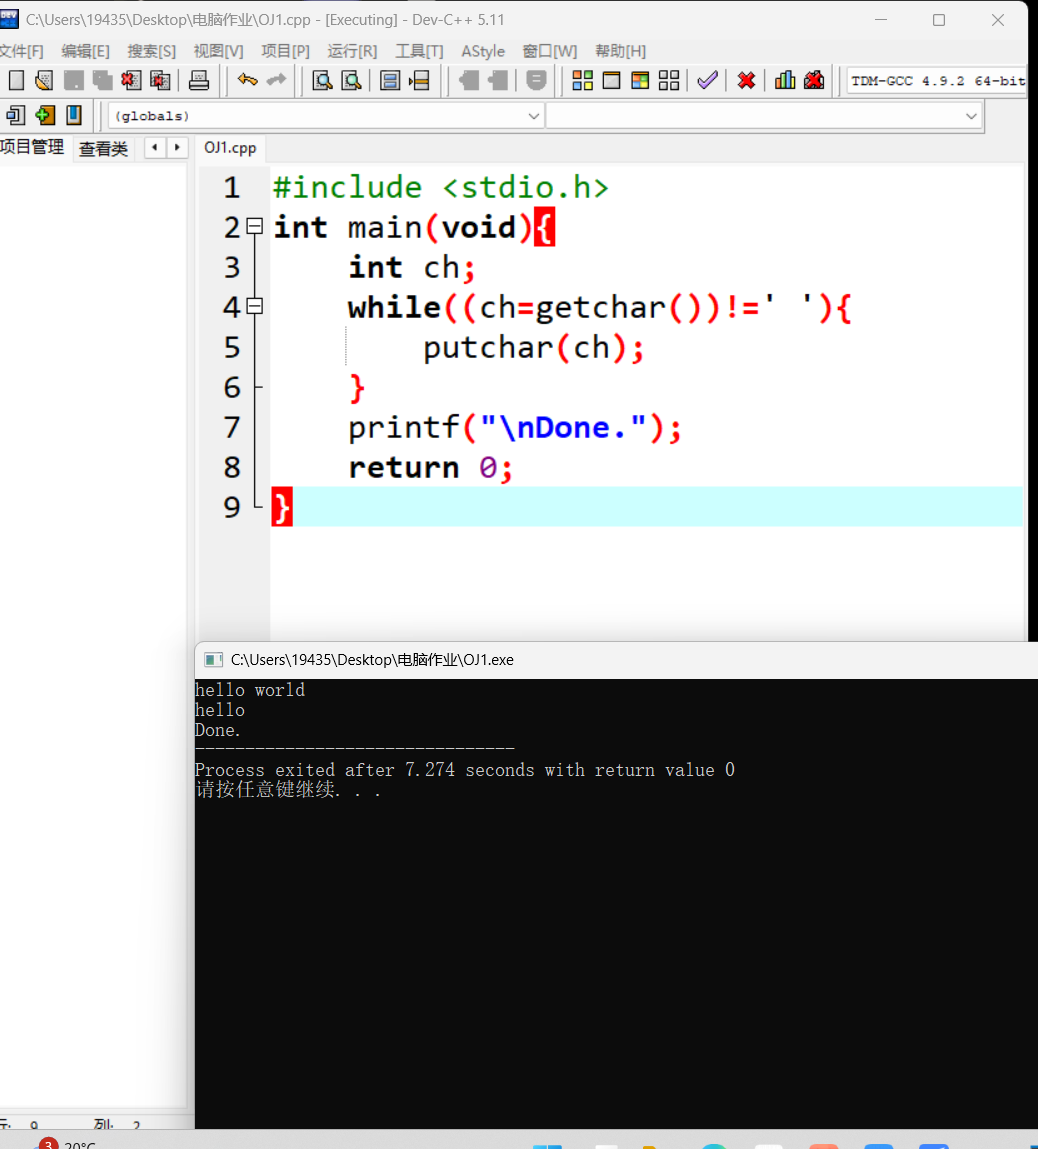Open the 窗口[W] menu

coord(549,51)
